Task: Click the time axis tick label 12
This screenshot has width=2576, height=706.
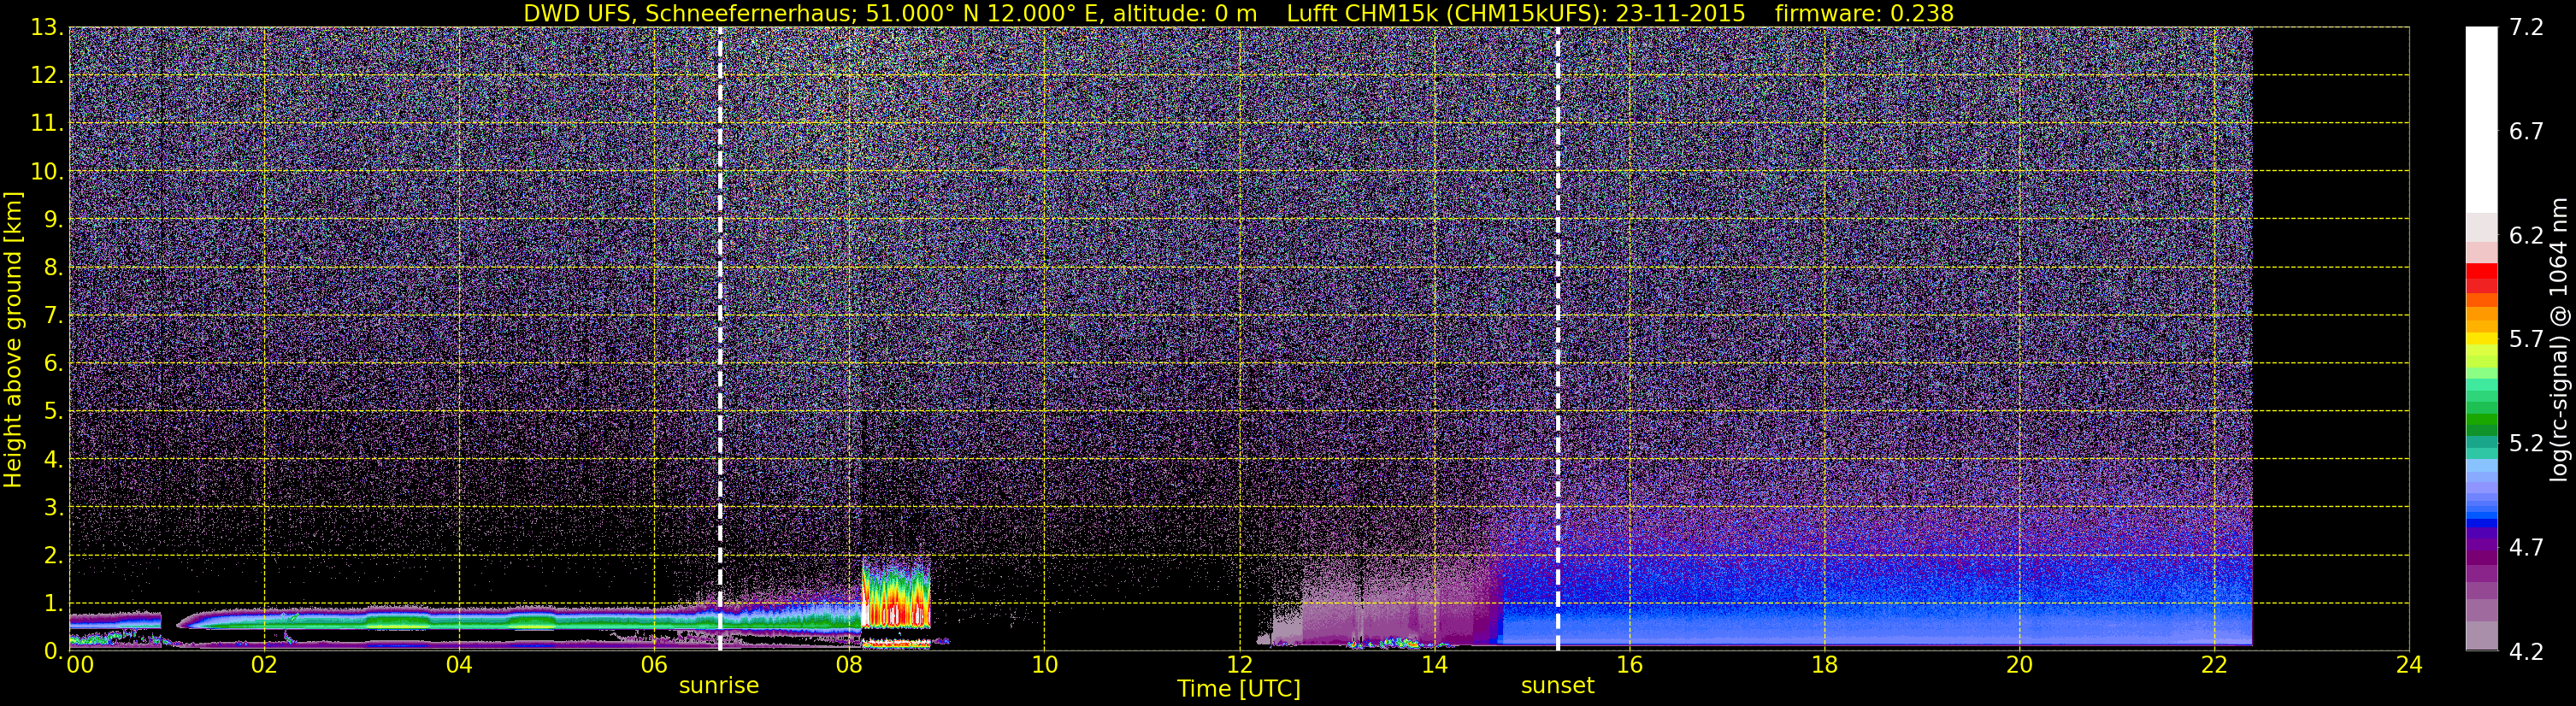Action: (1239, 665)
